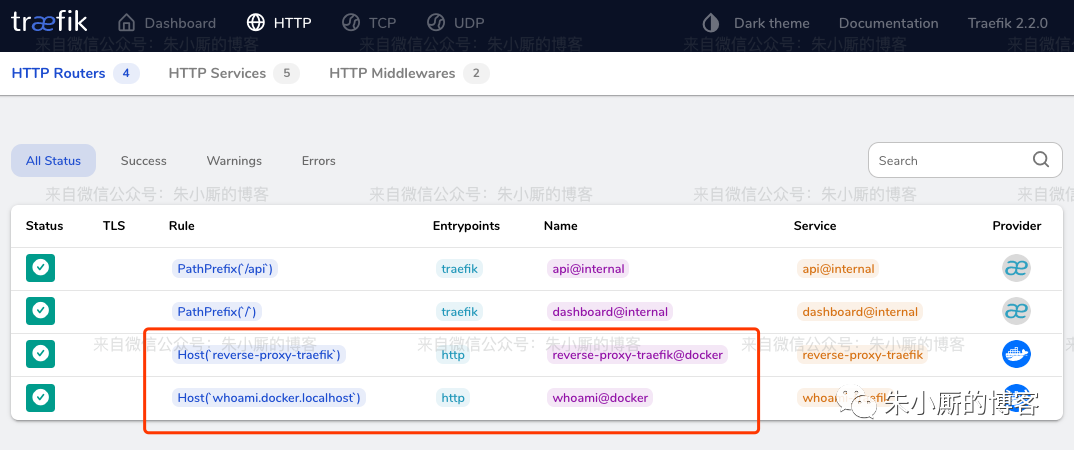The width and height of the screenshot is (1074, 450).
Task: Open the Dashboard home icon
Action: [x=127, y=23]
